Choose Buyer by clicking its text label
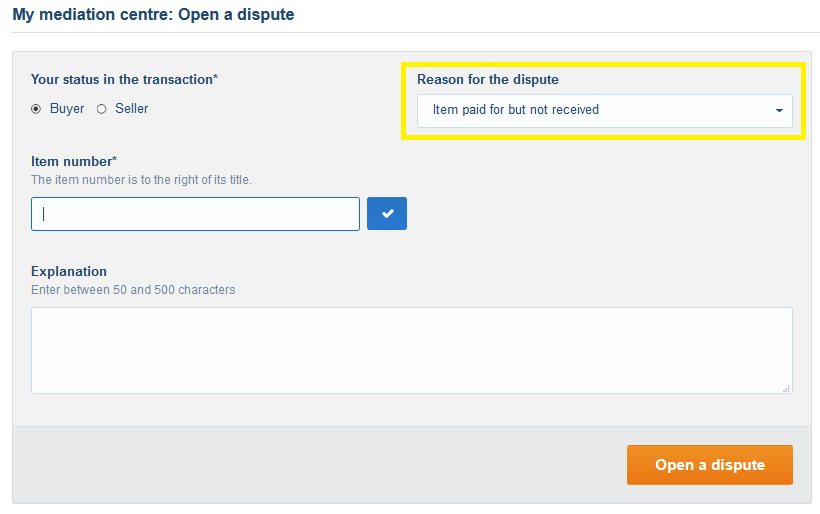The width and height of the screenshot is (820, 514). [x=67, y=108]
